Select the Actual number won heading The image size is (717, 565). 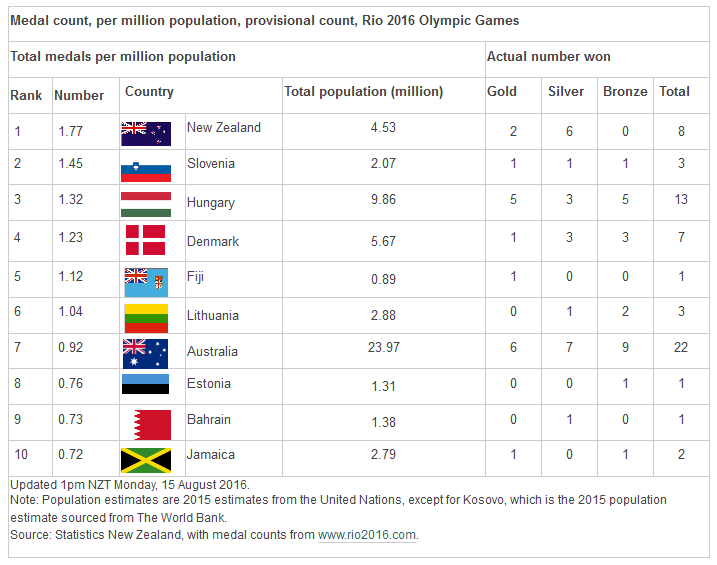549,56
